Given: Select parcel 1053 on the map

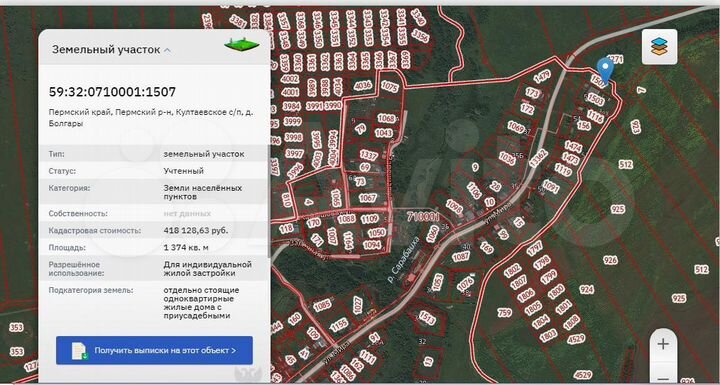Looking at the screenshot, I should pyautogui.click(x=438, y=281).
